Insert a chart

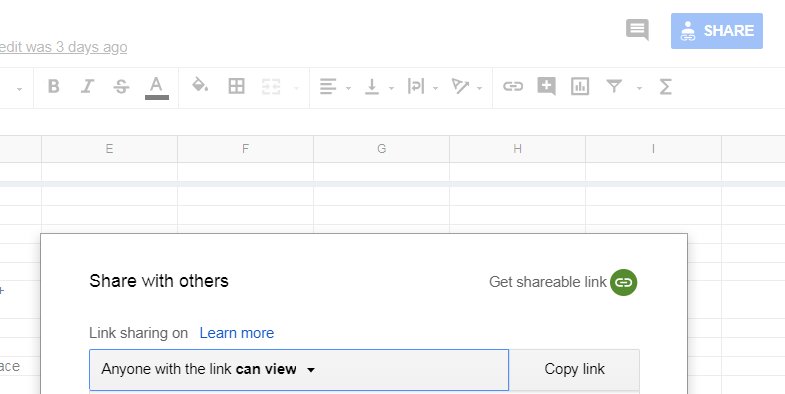coord(580,86)
